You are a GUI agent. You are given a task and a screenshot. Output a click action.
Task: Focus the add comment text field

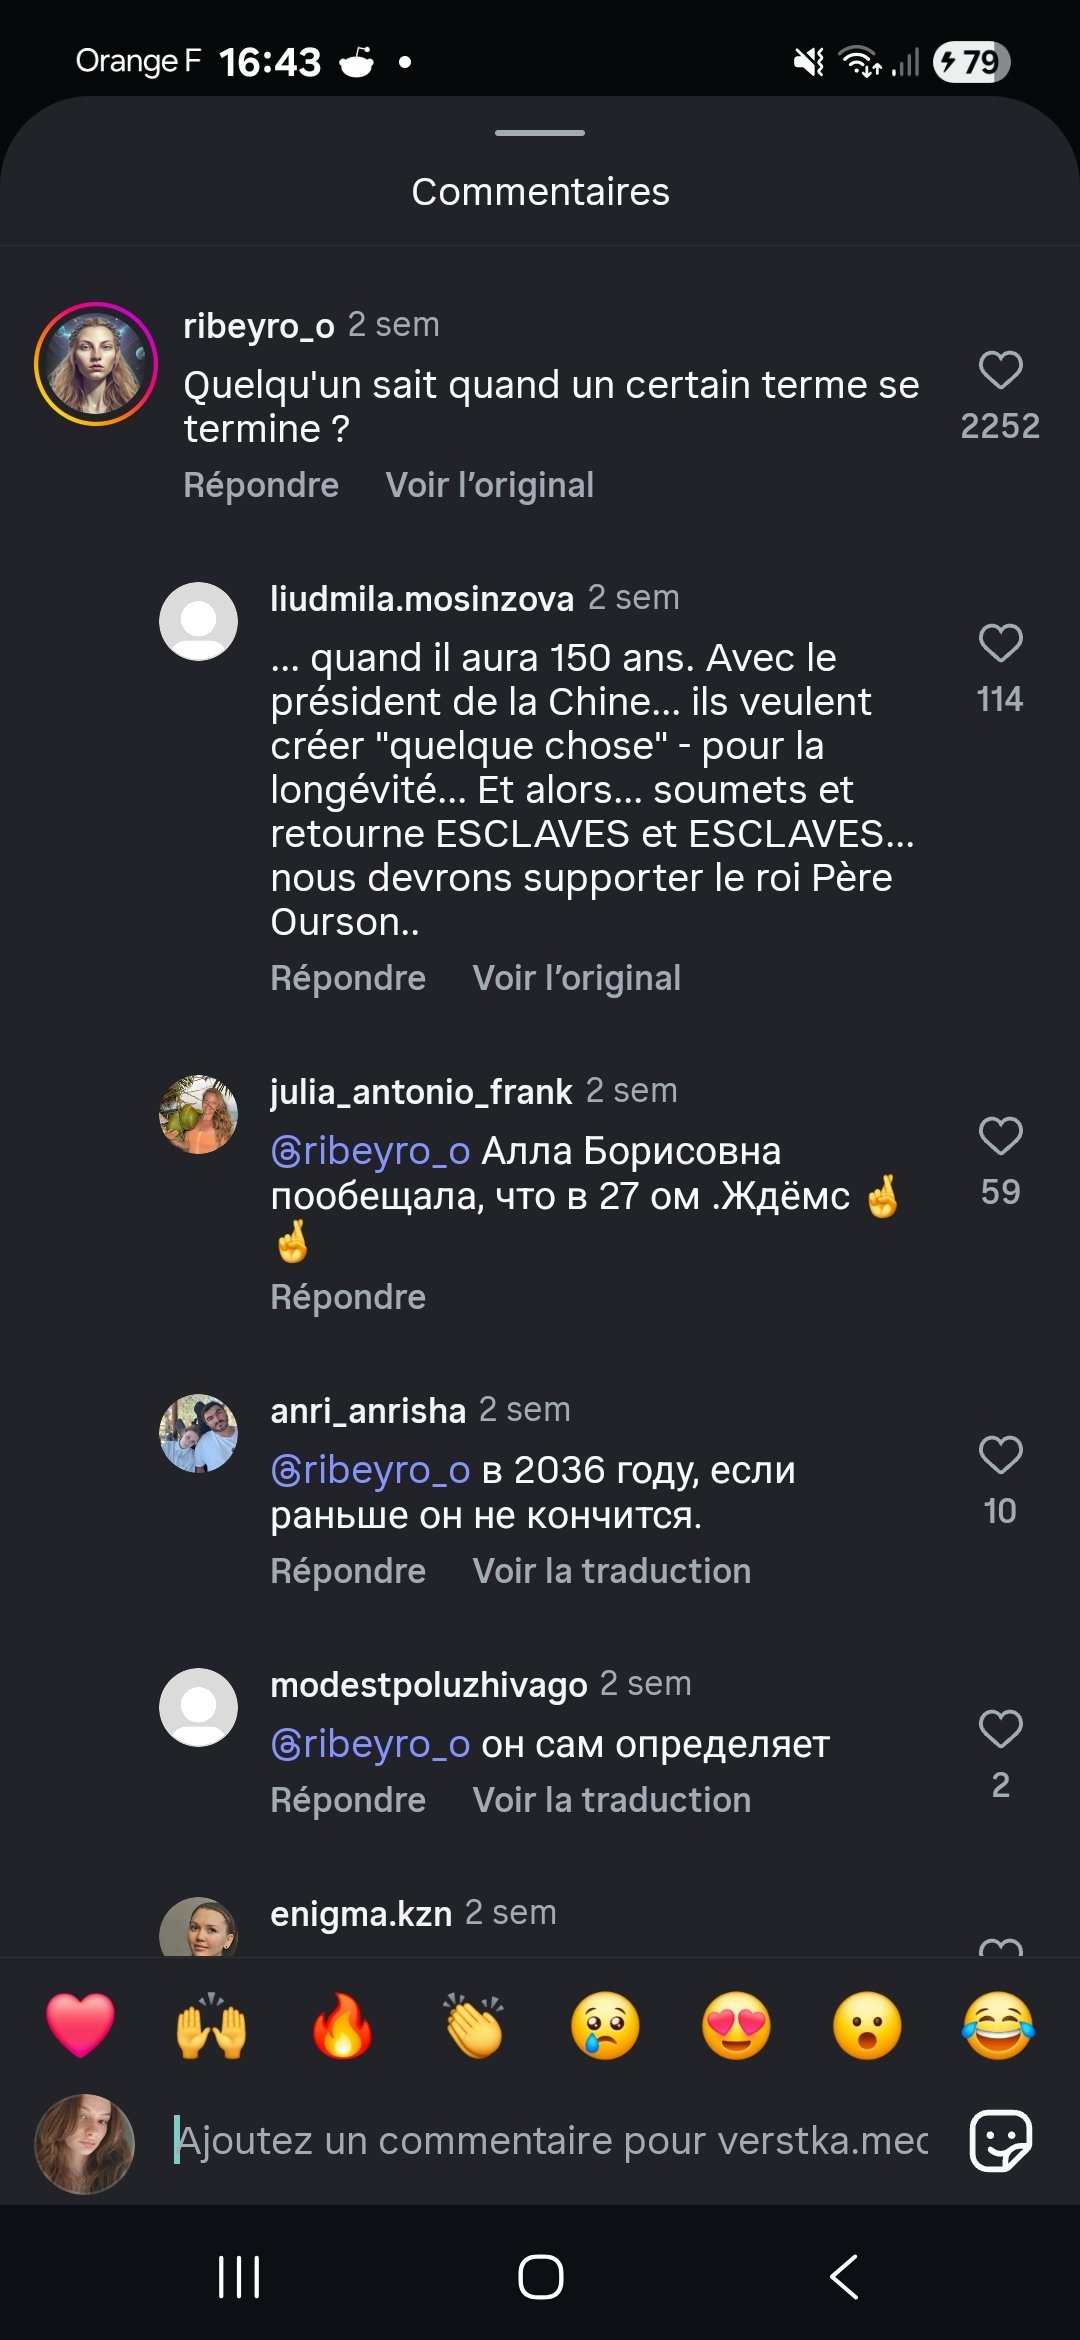click(x=550, y=2141)
